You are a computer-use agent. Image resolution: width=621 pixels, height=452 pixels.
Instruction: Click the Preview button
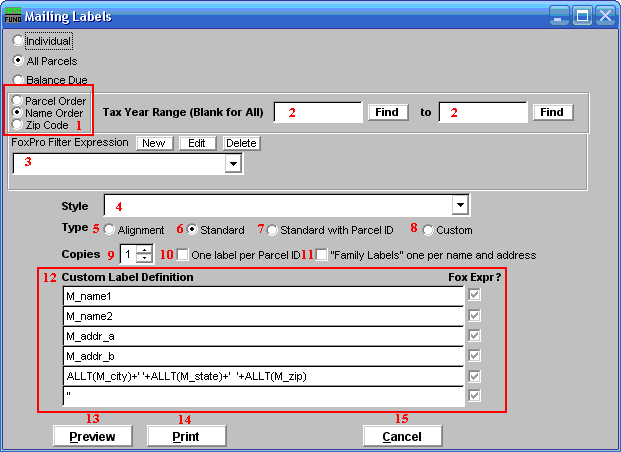[x=92, y=436]
